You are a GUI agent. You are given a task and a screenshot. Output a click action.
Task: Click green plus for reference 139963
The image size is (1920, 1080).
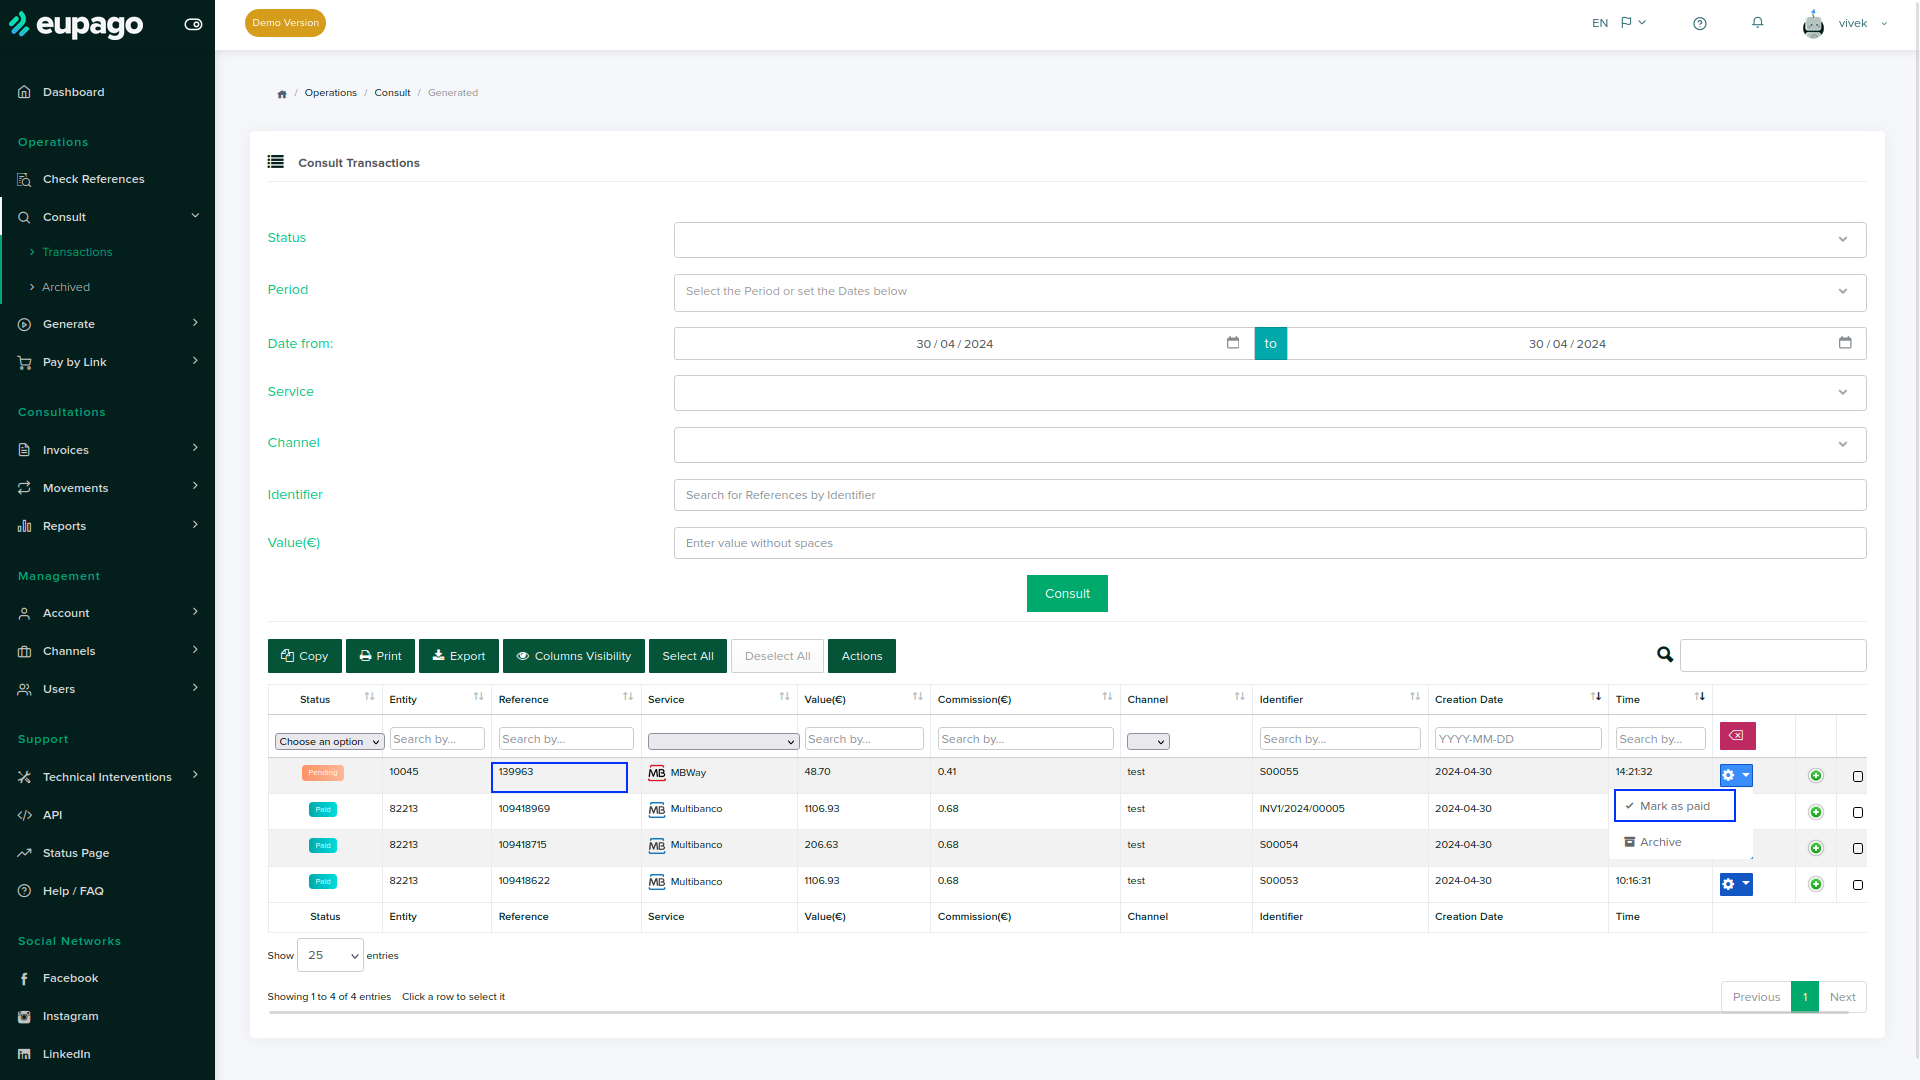1816,776
